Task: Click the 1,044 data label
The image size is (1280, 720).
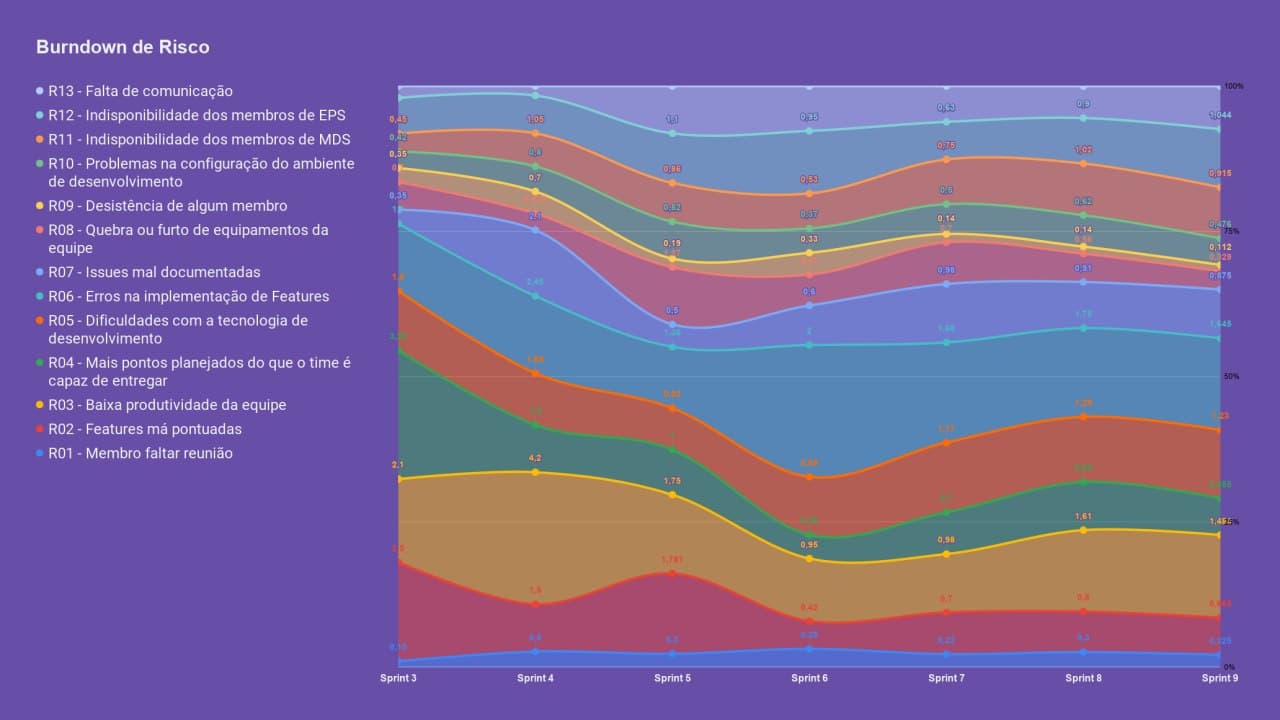Action: click(x=1220, y=115)
